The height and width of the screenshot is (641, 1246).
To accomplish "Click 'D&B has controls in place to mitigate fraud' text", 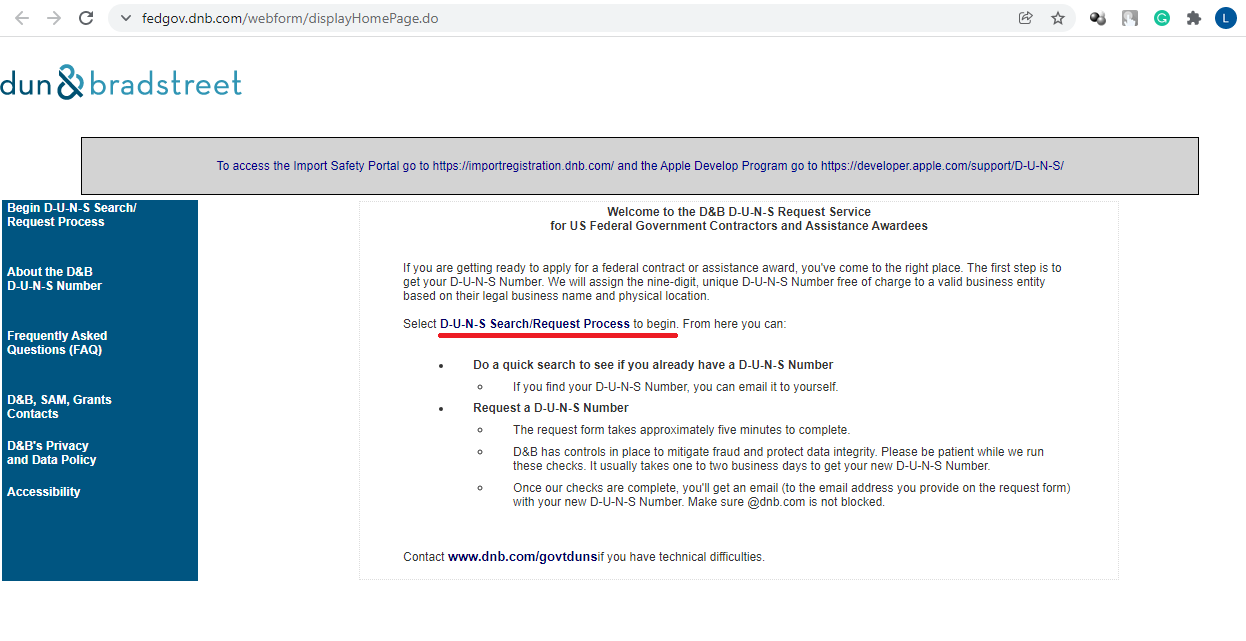I will [x=778, y=459].
